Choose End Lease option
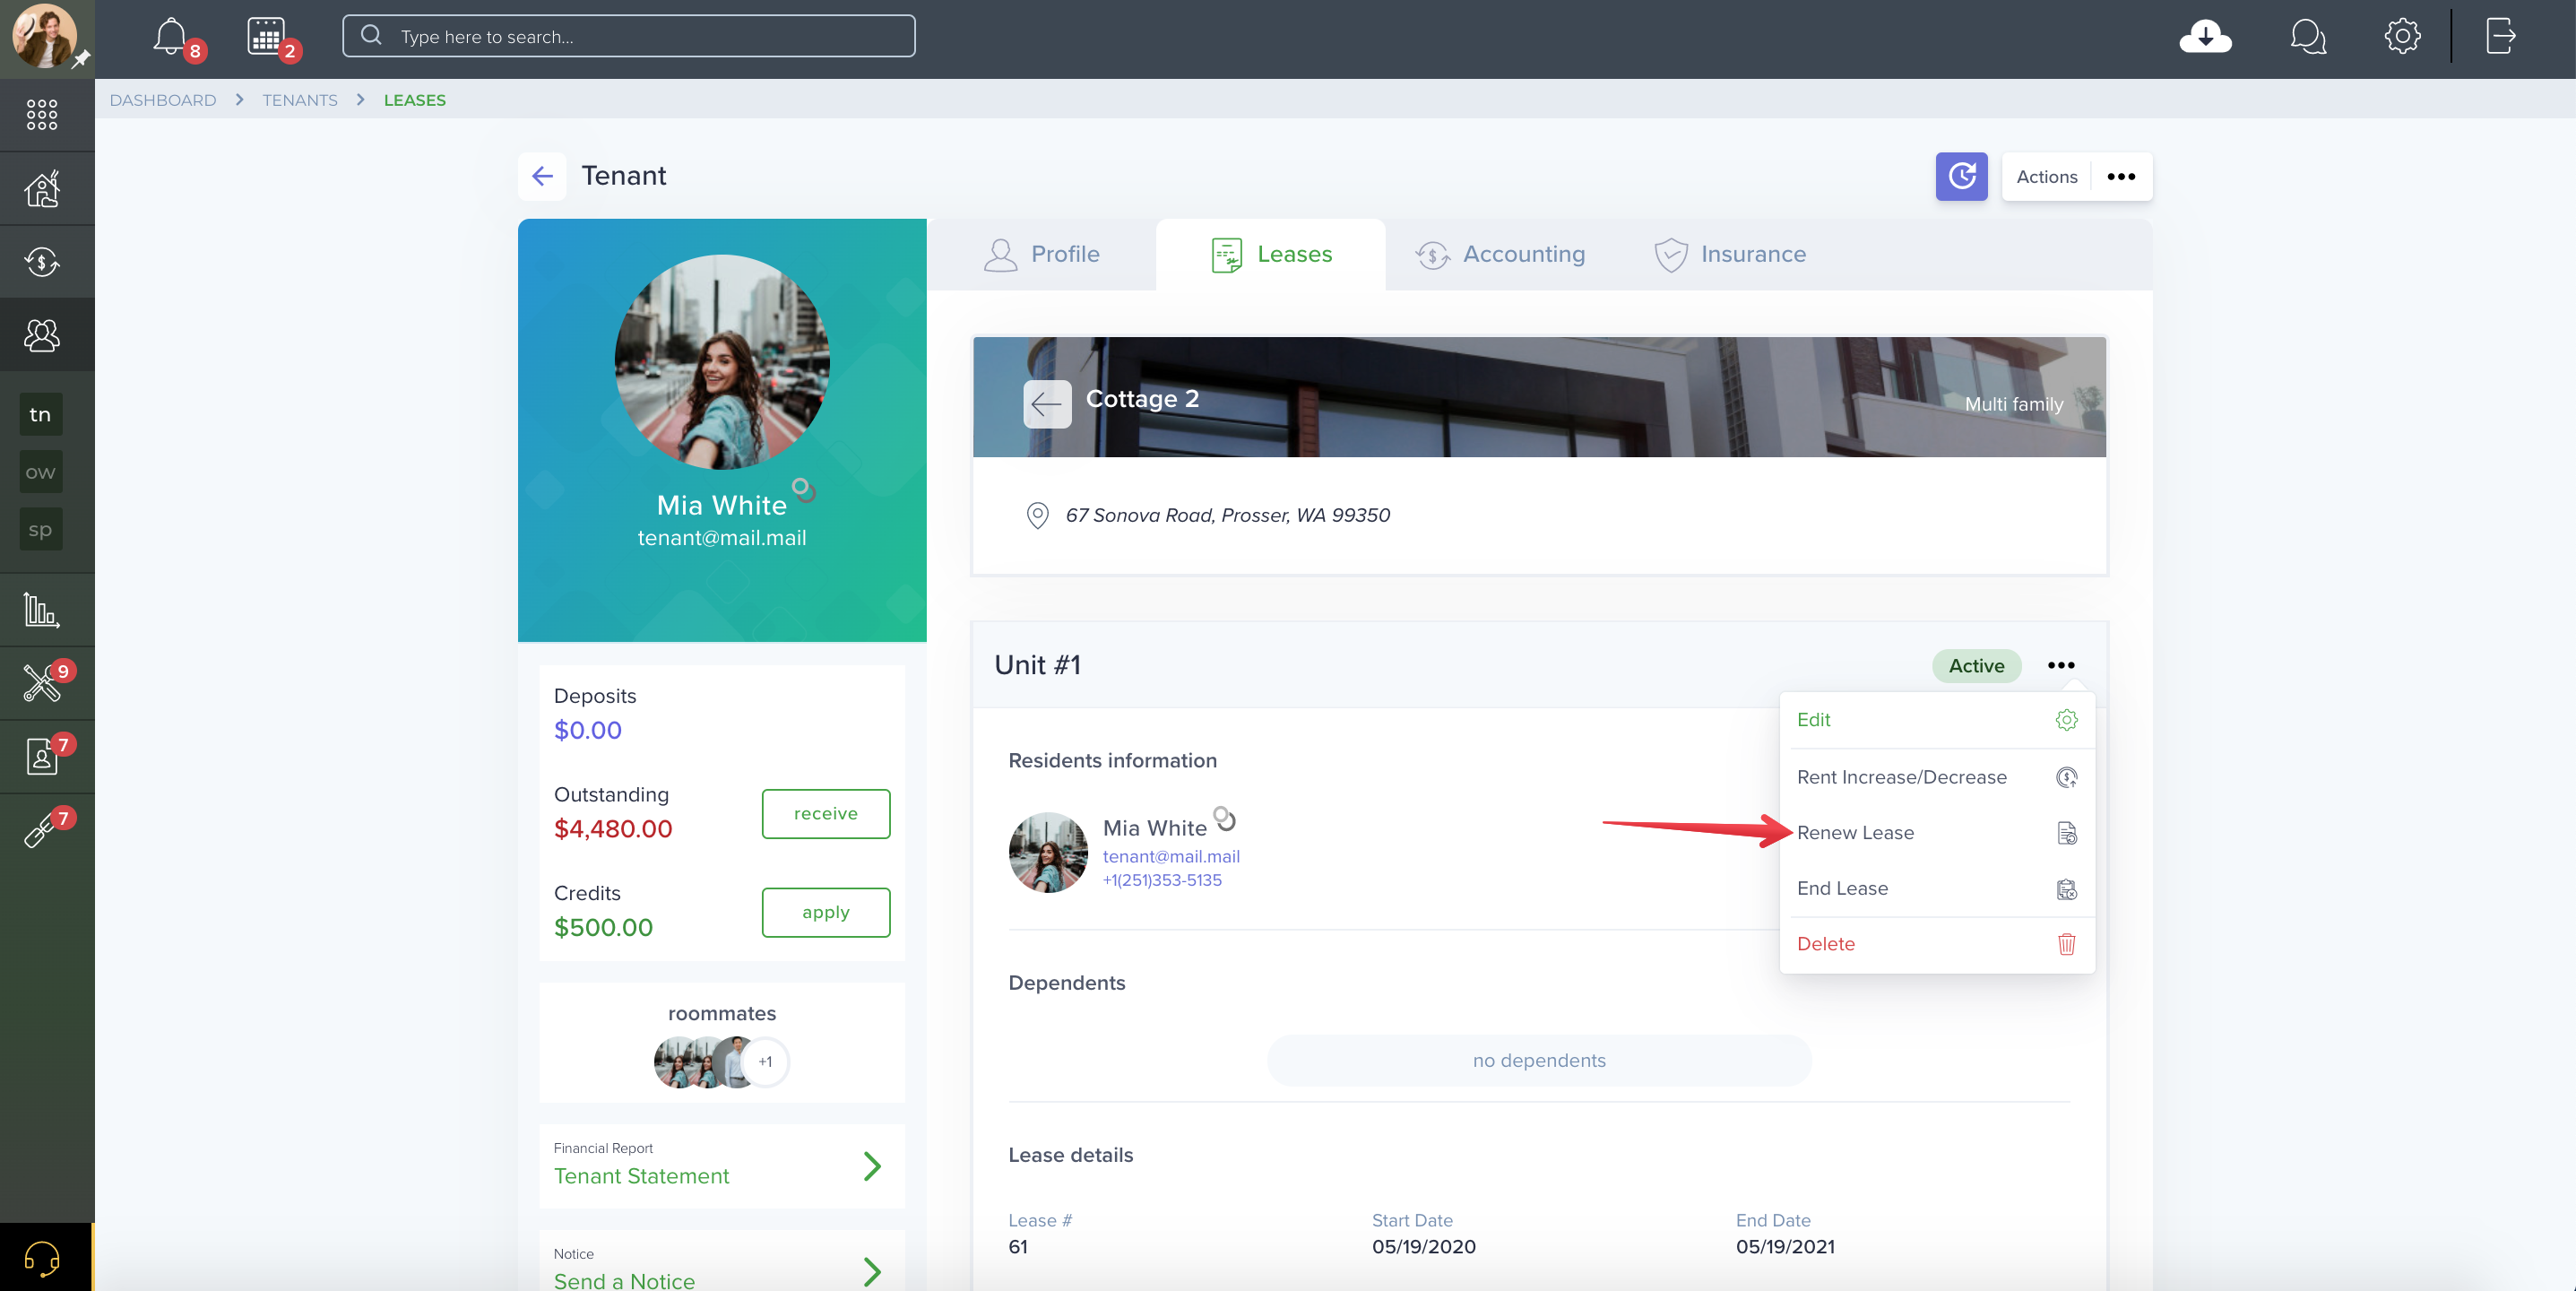Screen dimensions: 2576x1291 pos(1937,889)
